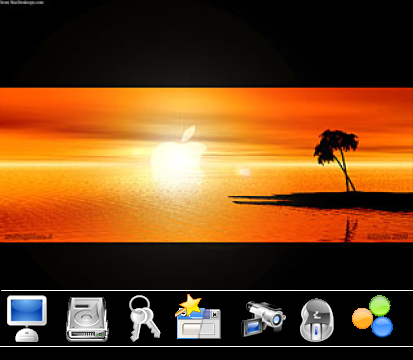Open the window with star icon
The width and height of the screenshot is (413, 360).
(x=198, y=317)
